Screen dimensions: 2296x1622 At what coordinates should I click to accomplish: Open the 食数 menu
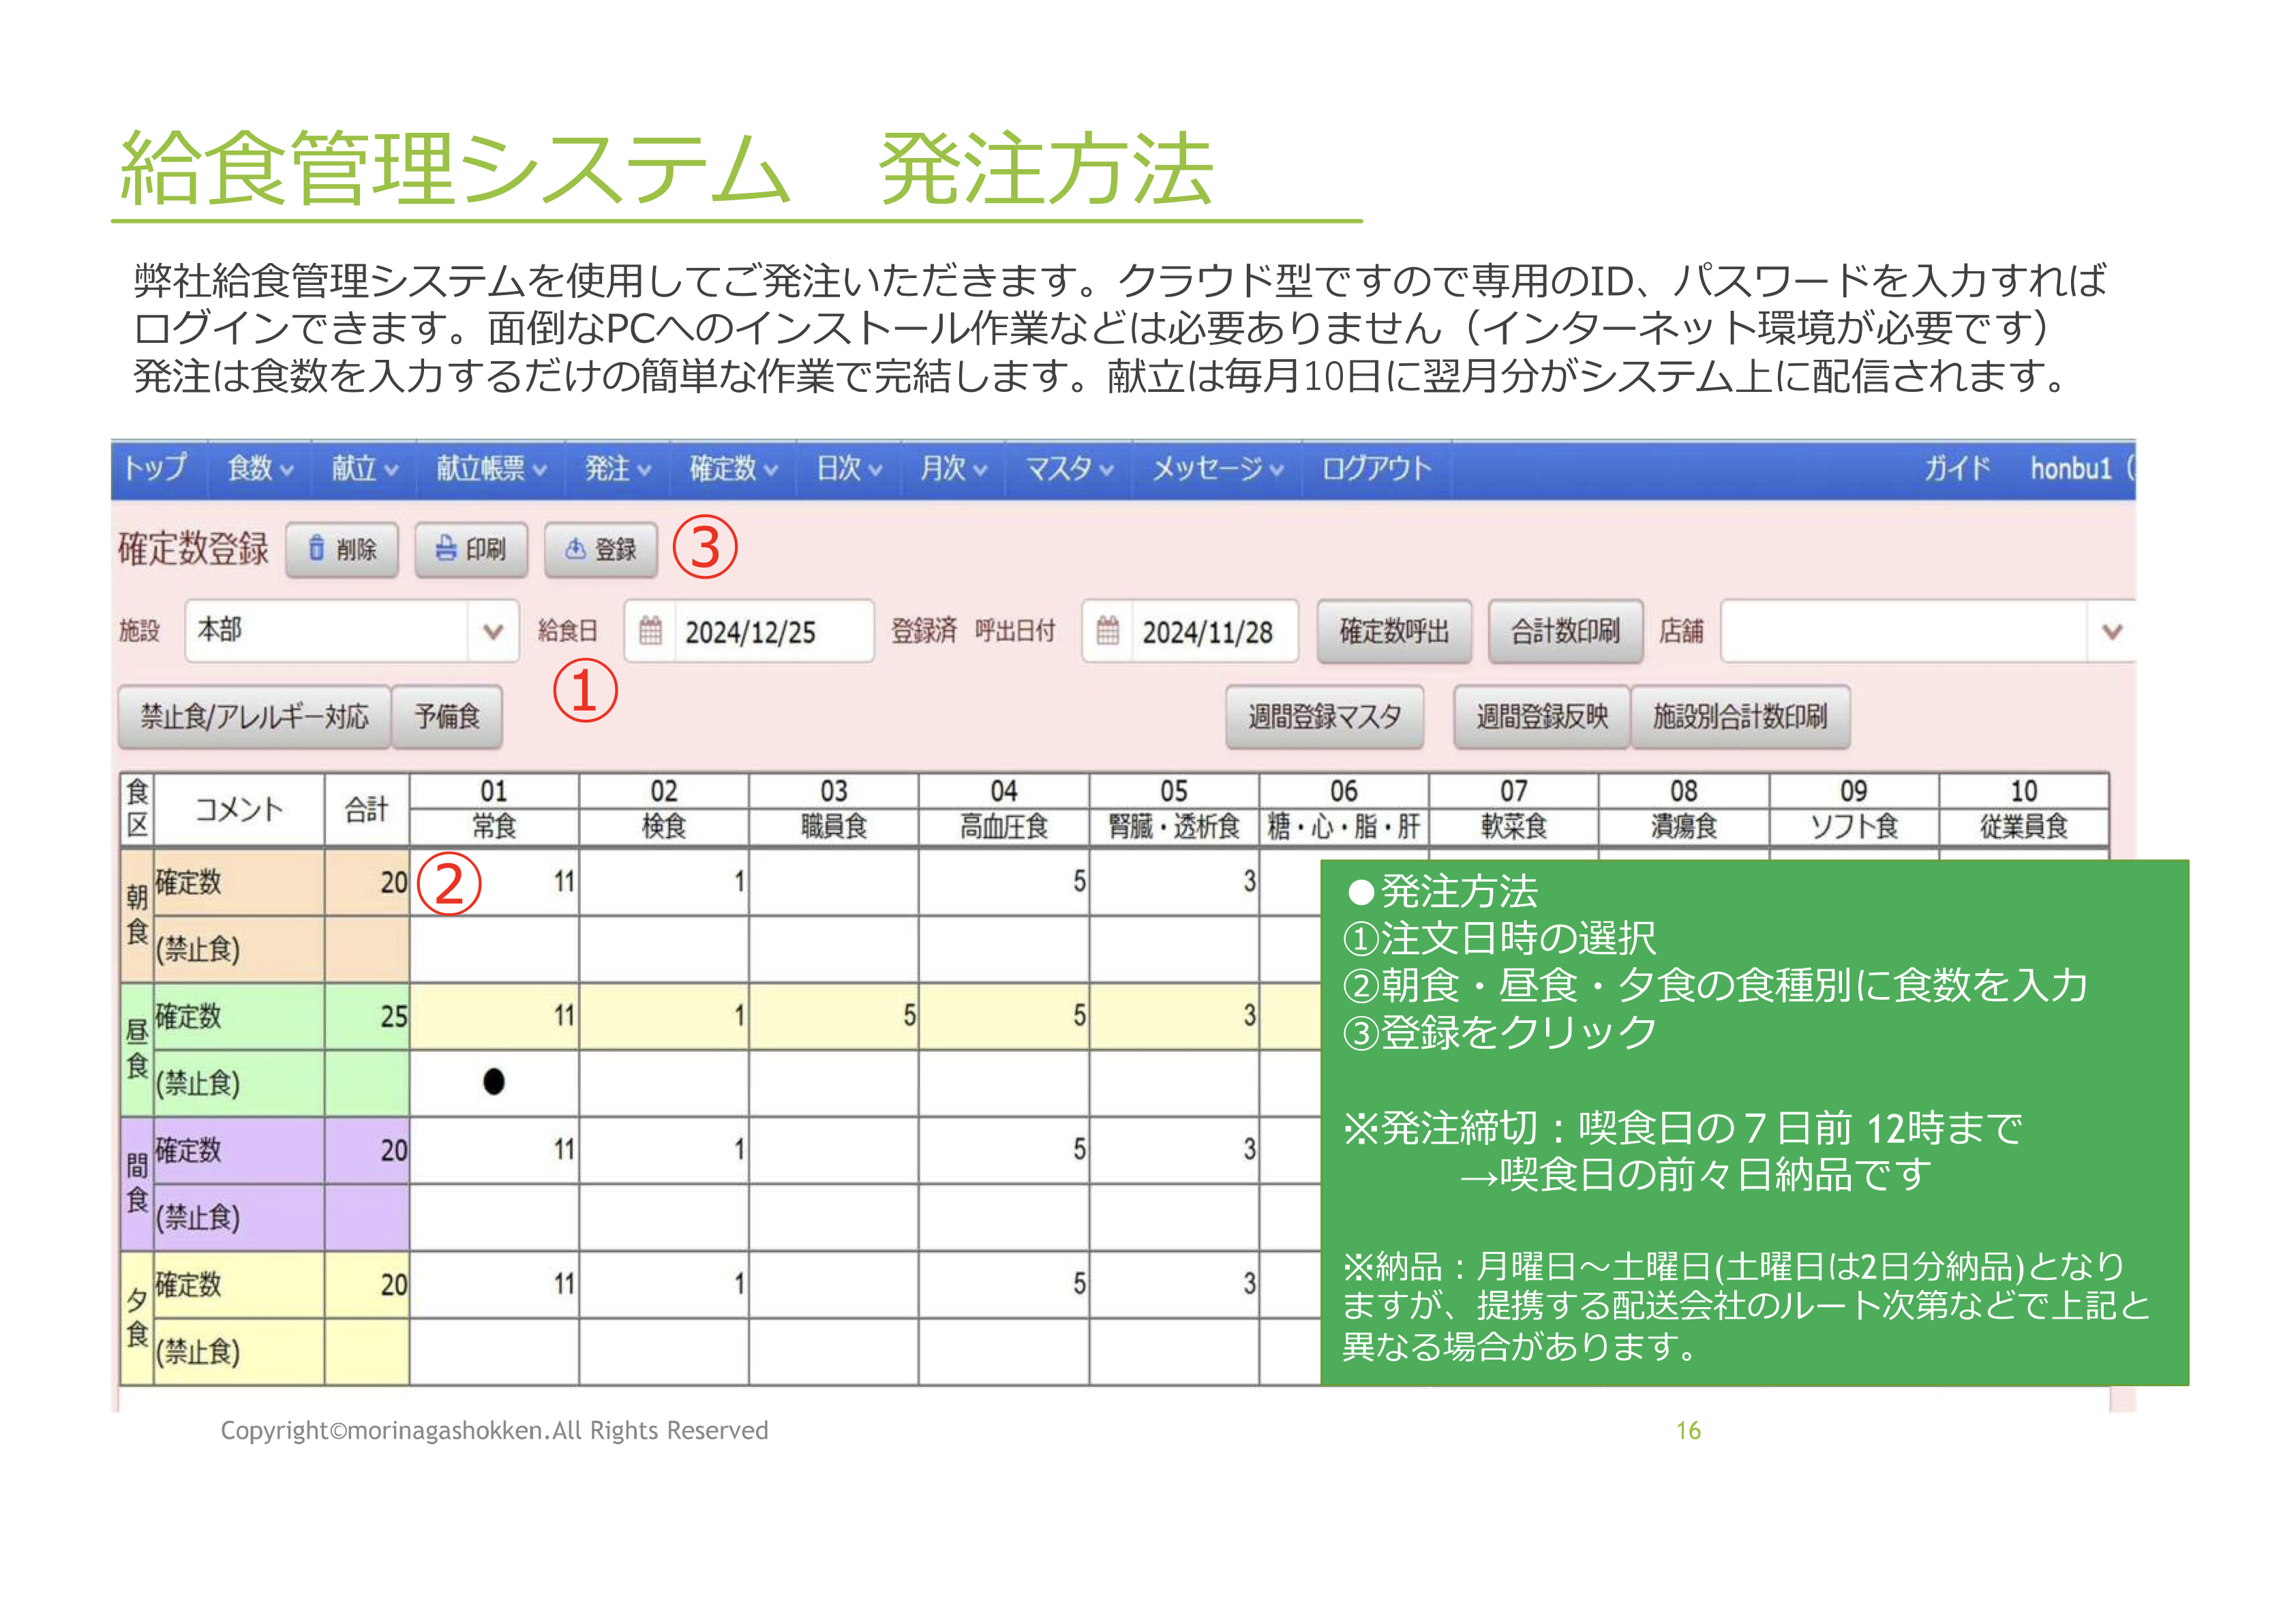(260, 468)
